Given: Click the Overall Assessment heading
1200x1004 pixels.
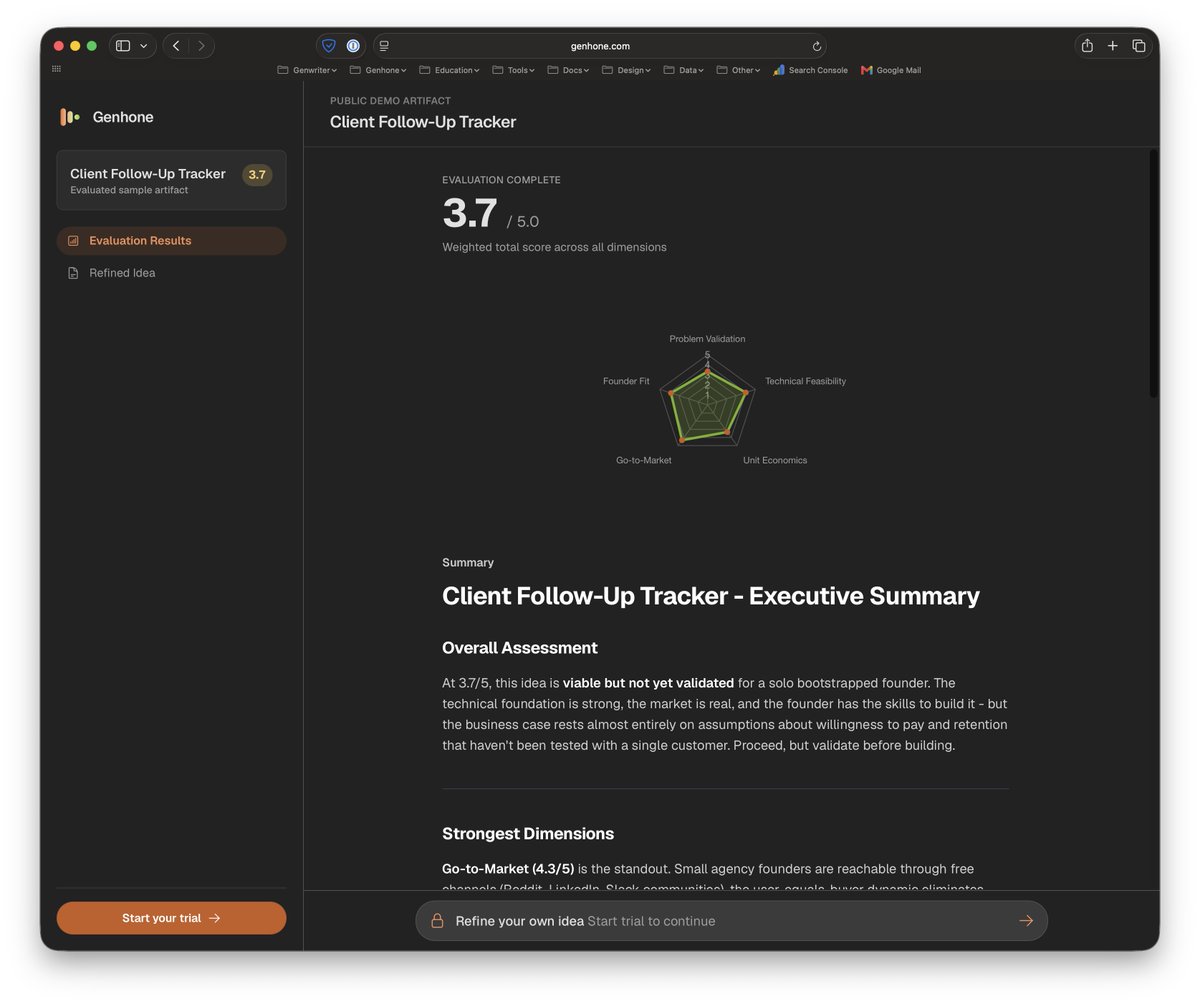Looking at the screenshot, I should click(520, 648).
